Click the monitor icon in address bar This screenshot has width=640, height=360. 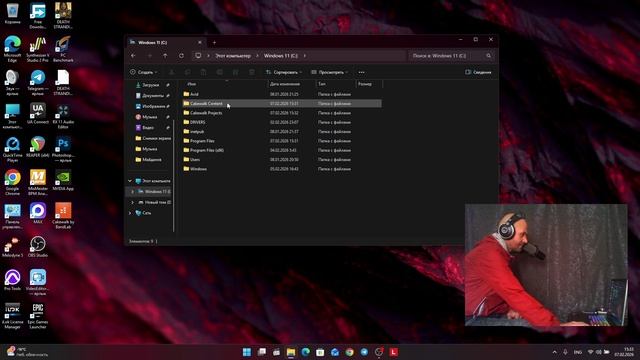(198, 56)
